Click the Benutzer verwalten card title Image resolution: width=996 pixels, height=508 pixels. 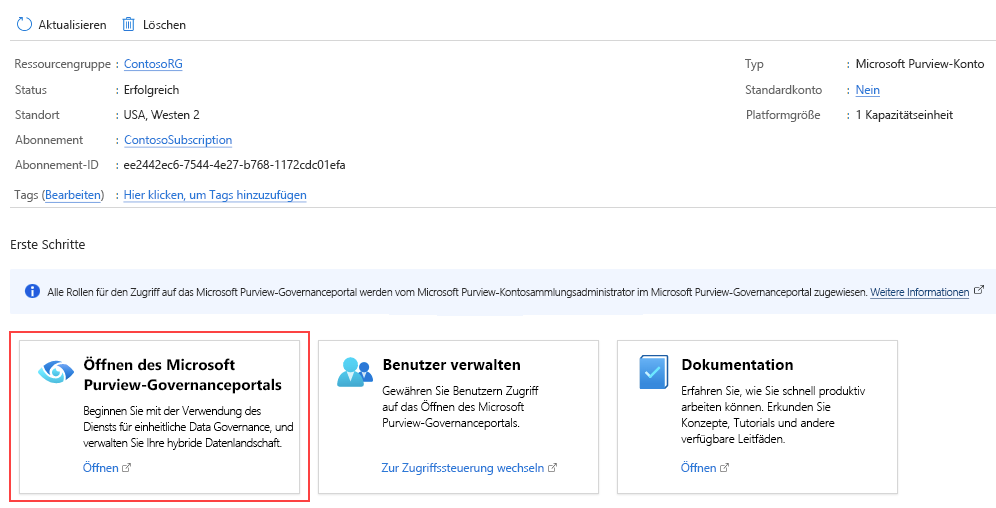(x=452, y=364)
